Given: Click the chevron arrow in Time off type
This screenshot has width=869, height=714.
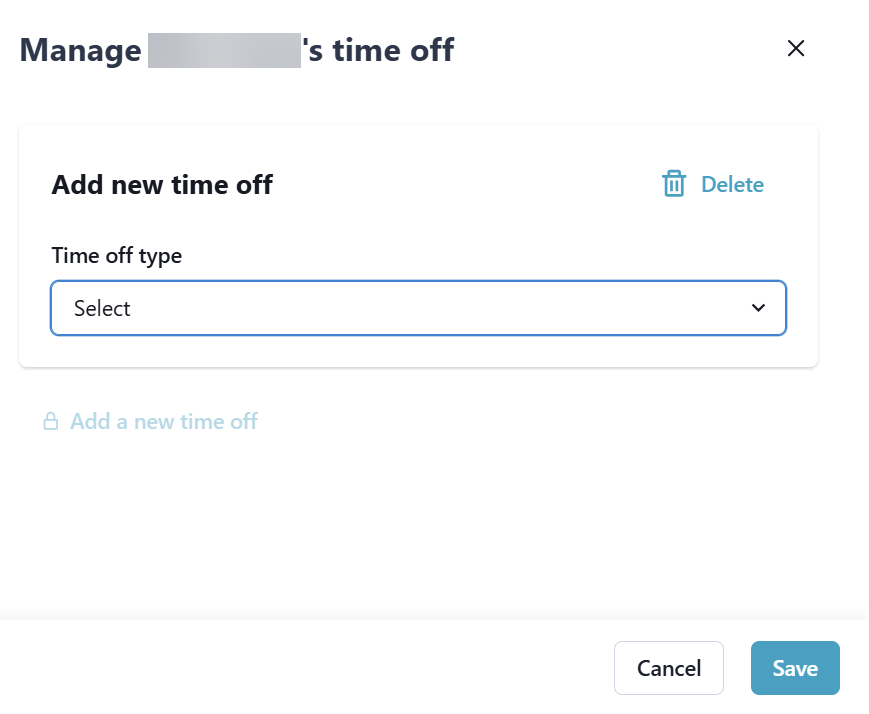Looking at the screenshot, I should pyautogui.click(x=758, y=308).
